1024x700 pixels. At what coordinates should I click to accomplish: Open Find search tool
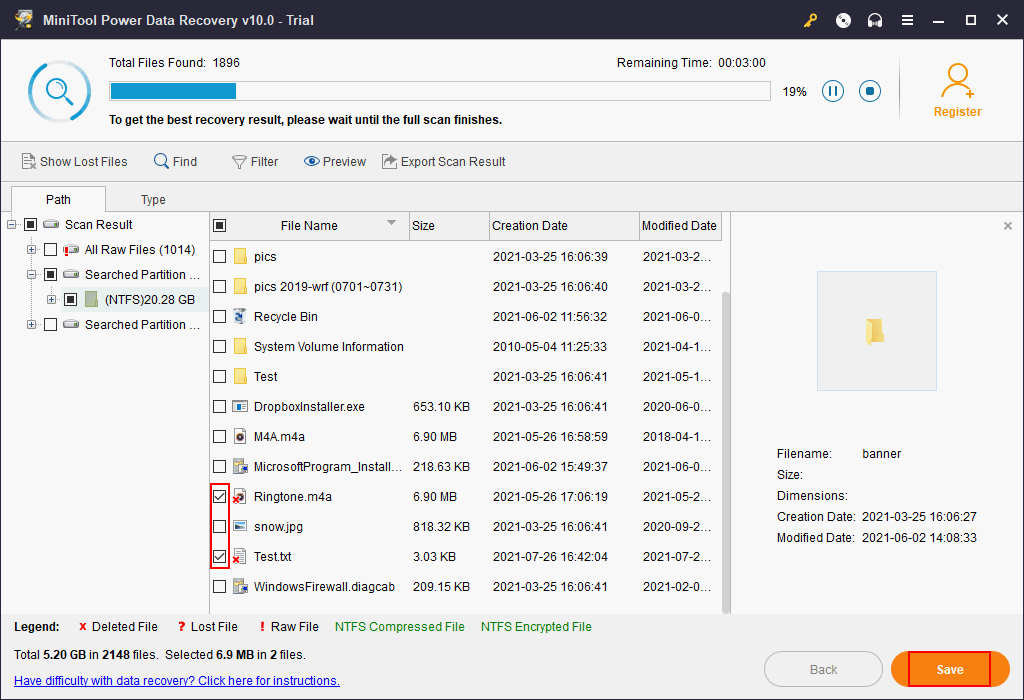tap(175, 161)
